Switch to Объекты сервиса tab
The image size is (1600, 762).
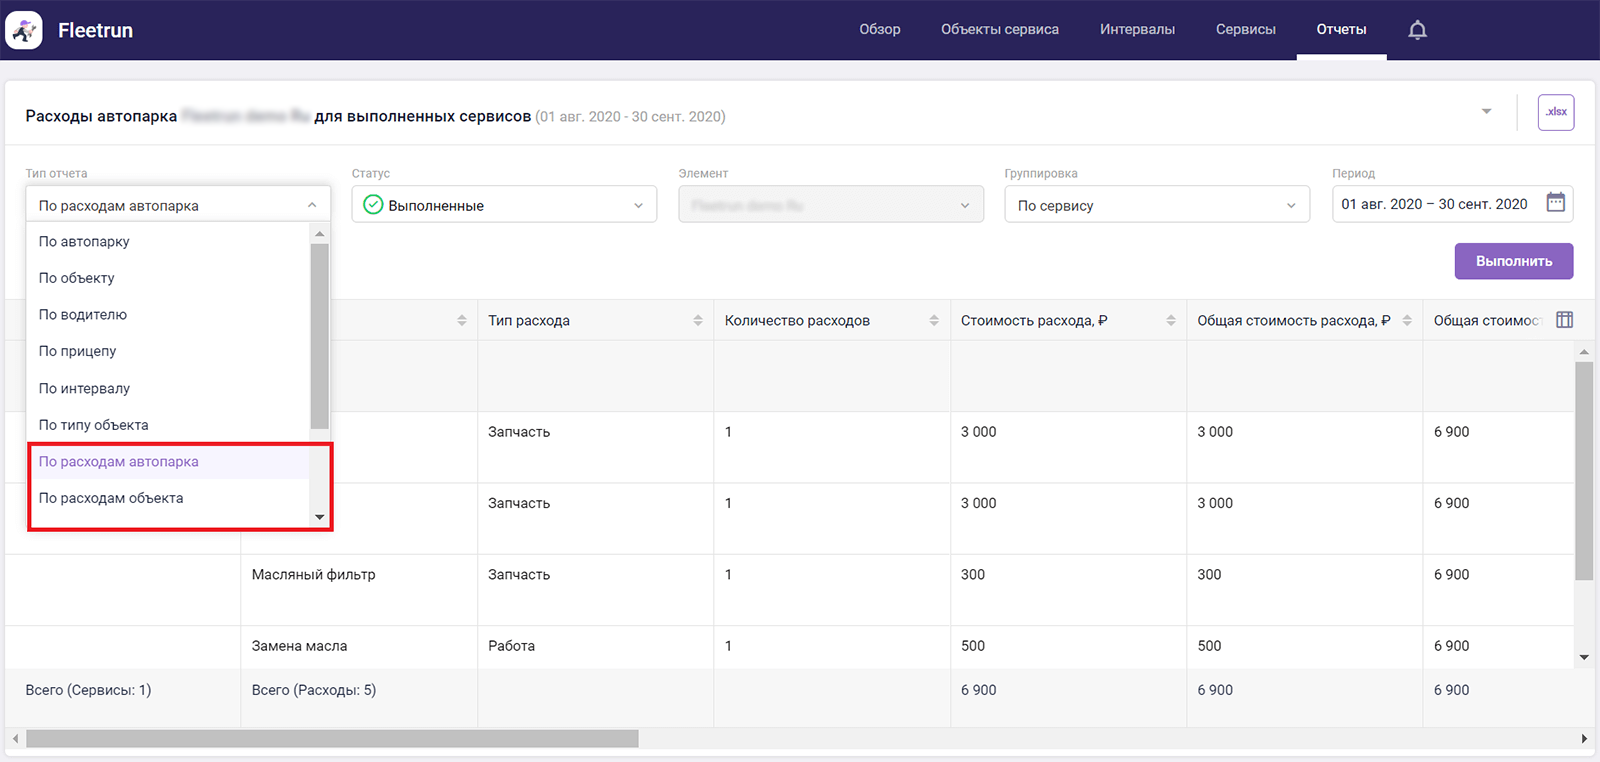[999, 30]
